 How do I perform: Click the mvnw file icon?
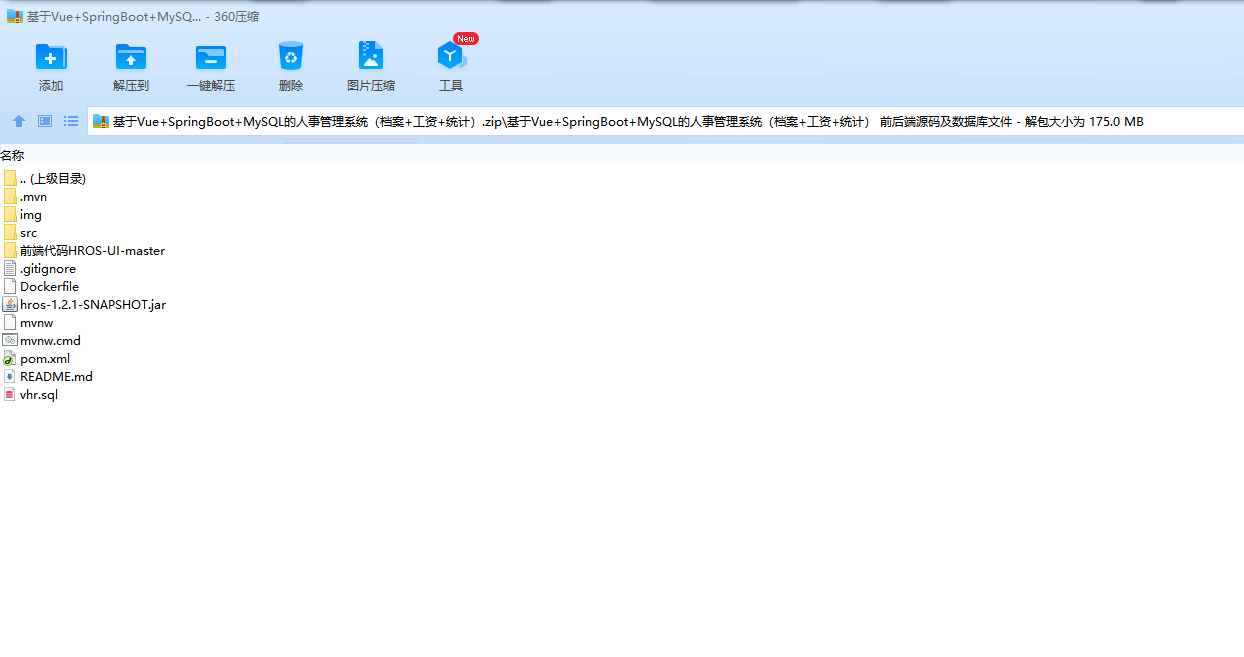[10, 322]
